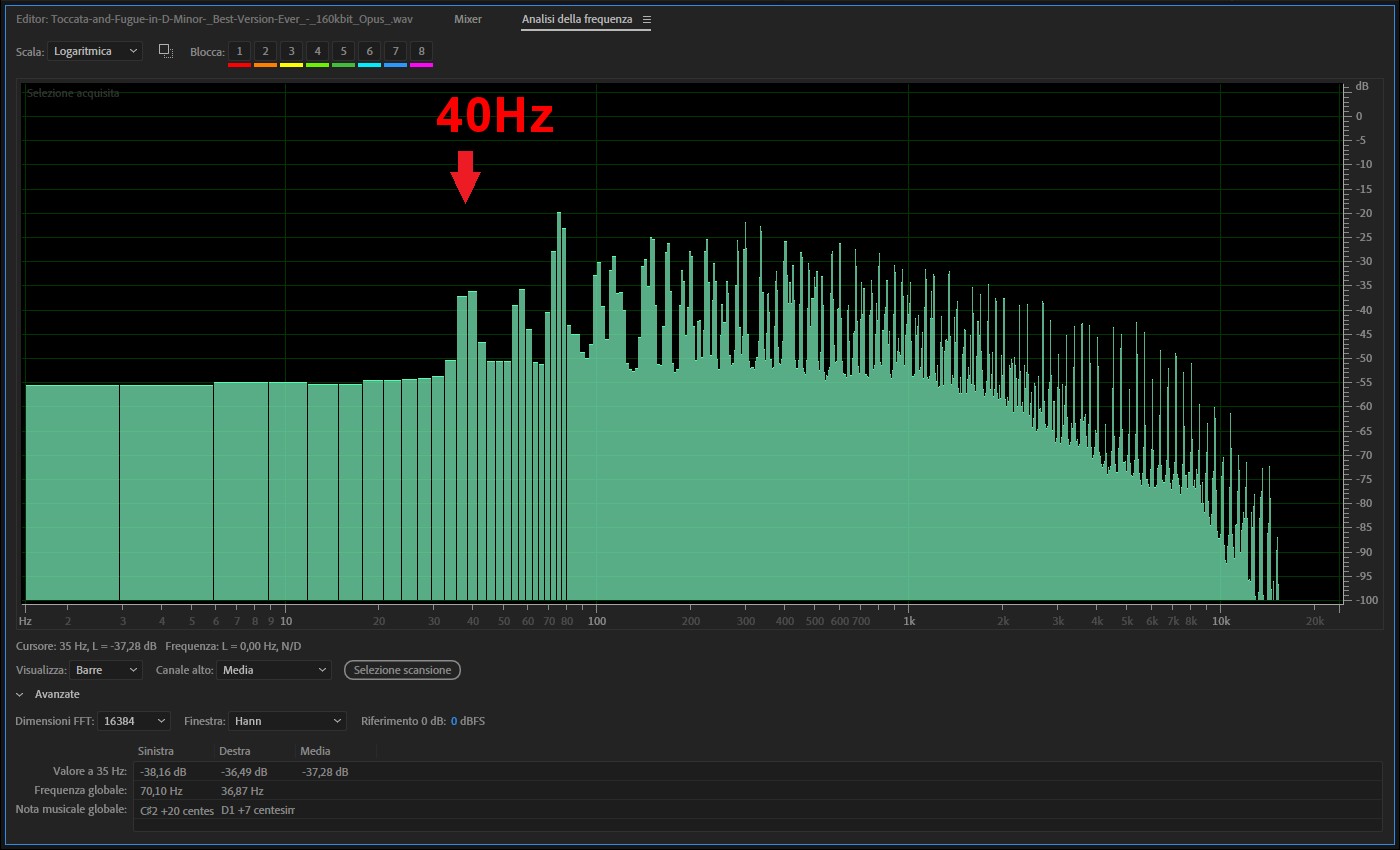The width and height of the screenshot is (1400, 850).
Task: Enable Blocca hold button 3
Action: (x=291, y=51)
